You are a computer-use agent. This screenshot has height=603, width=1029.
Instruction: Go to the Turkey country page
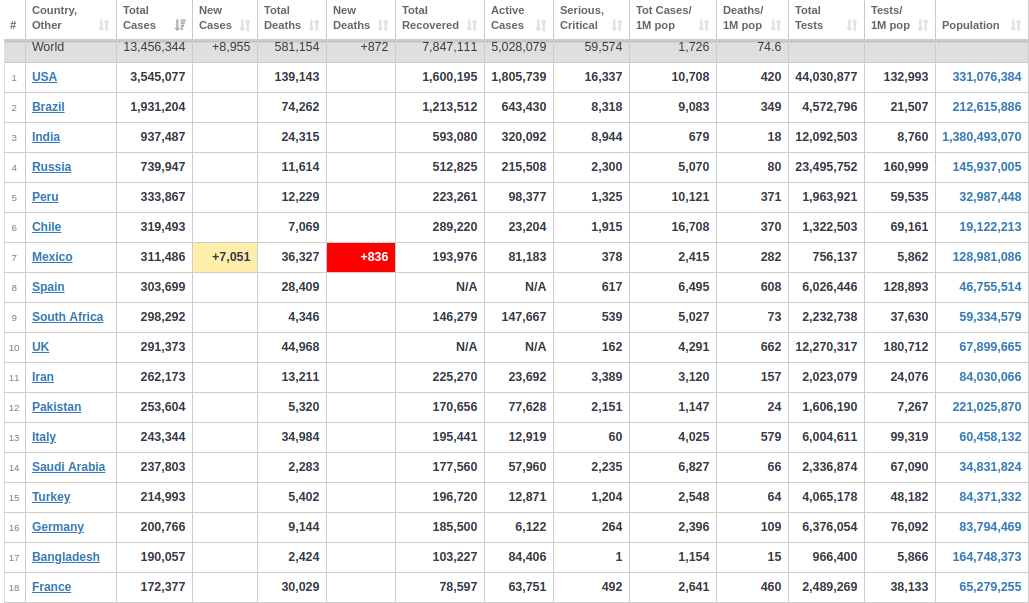coord(51,497)
